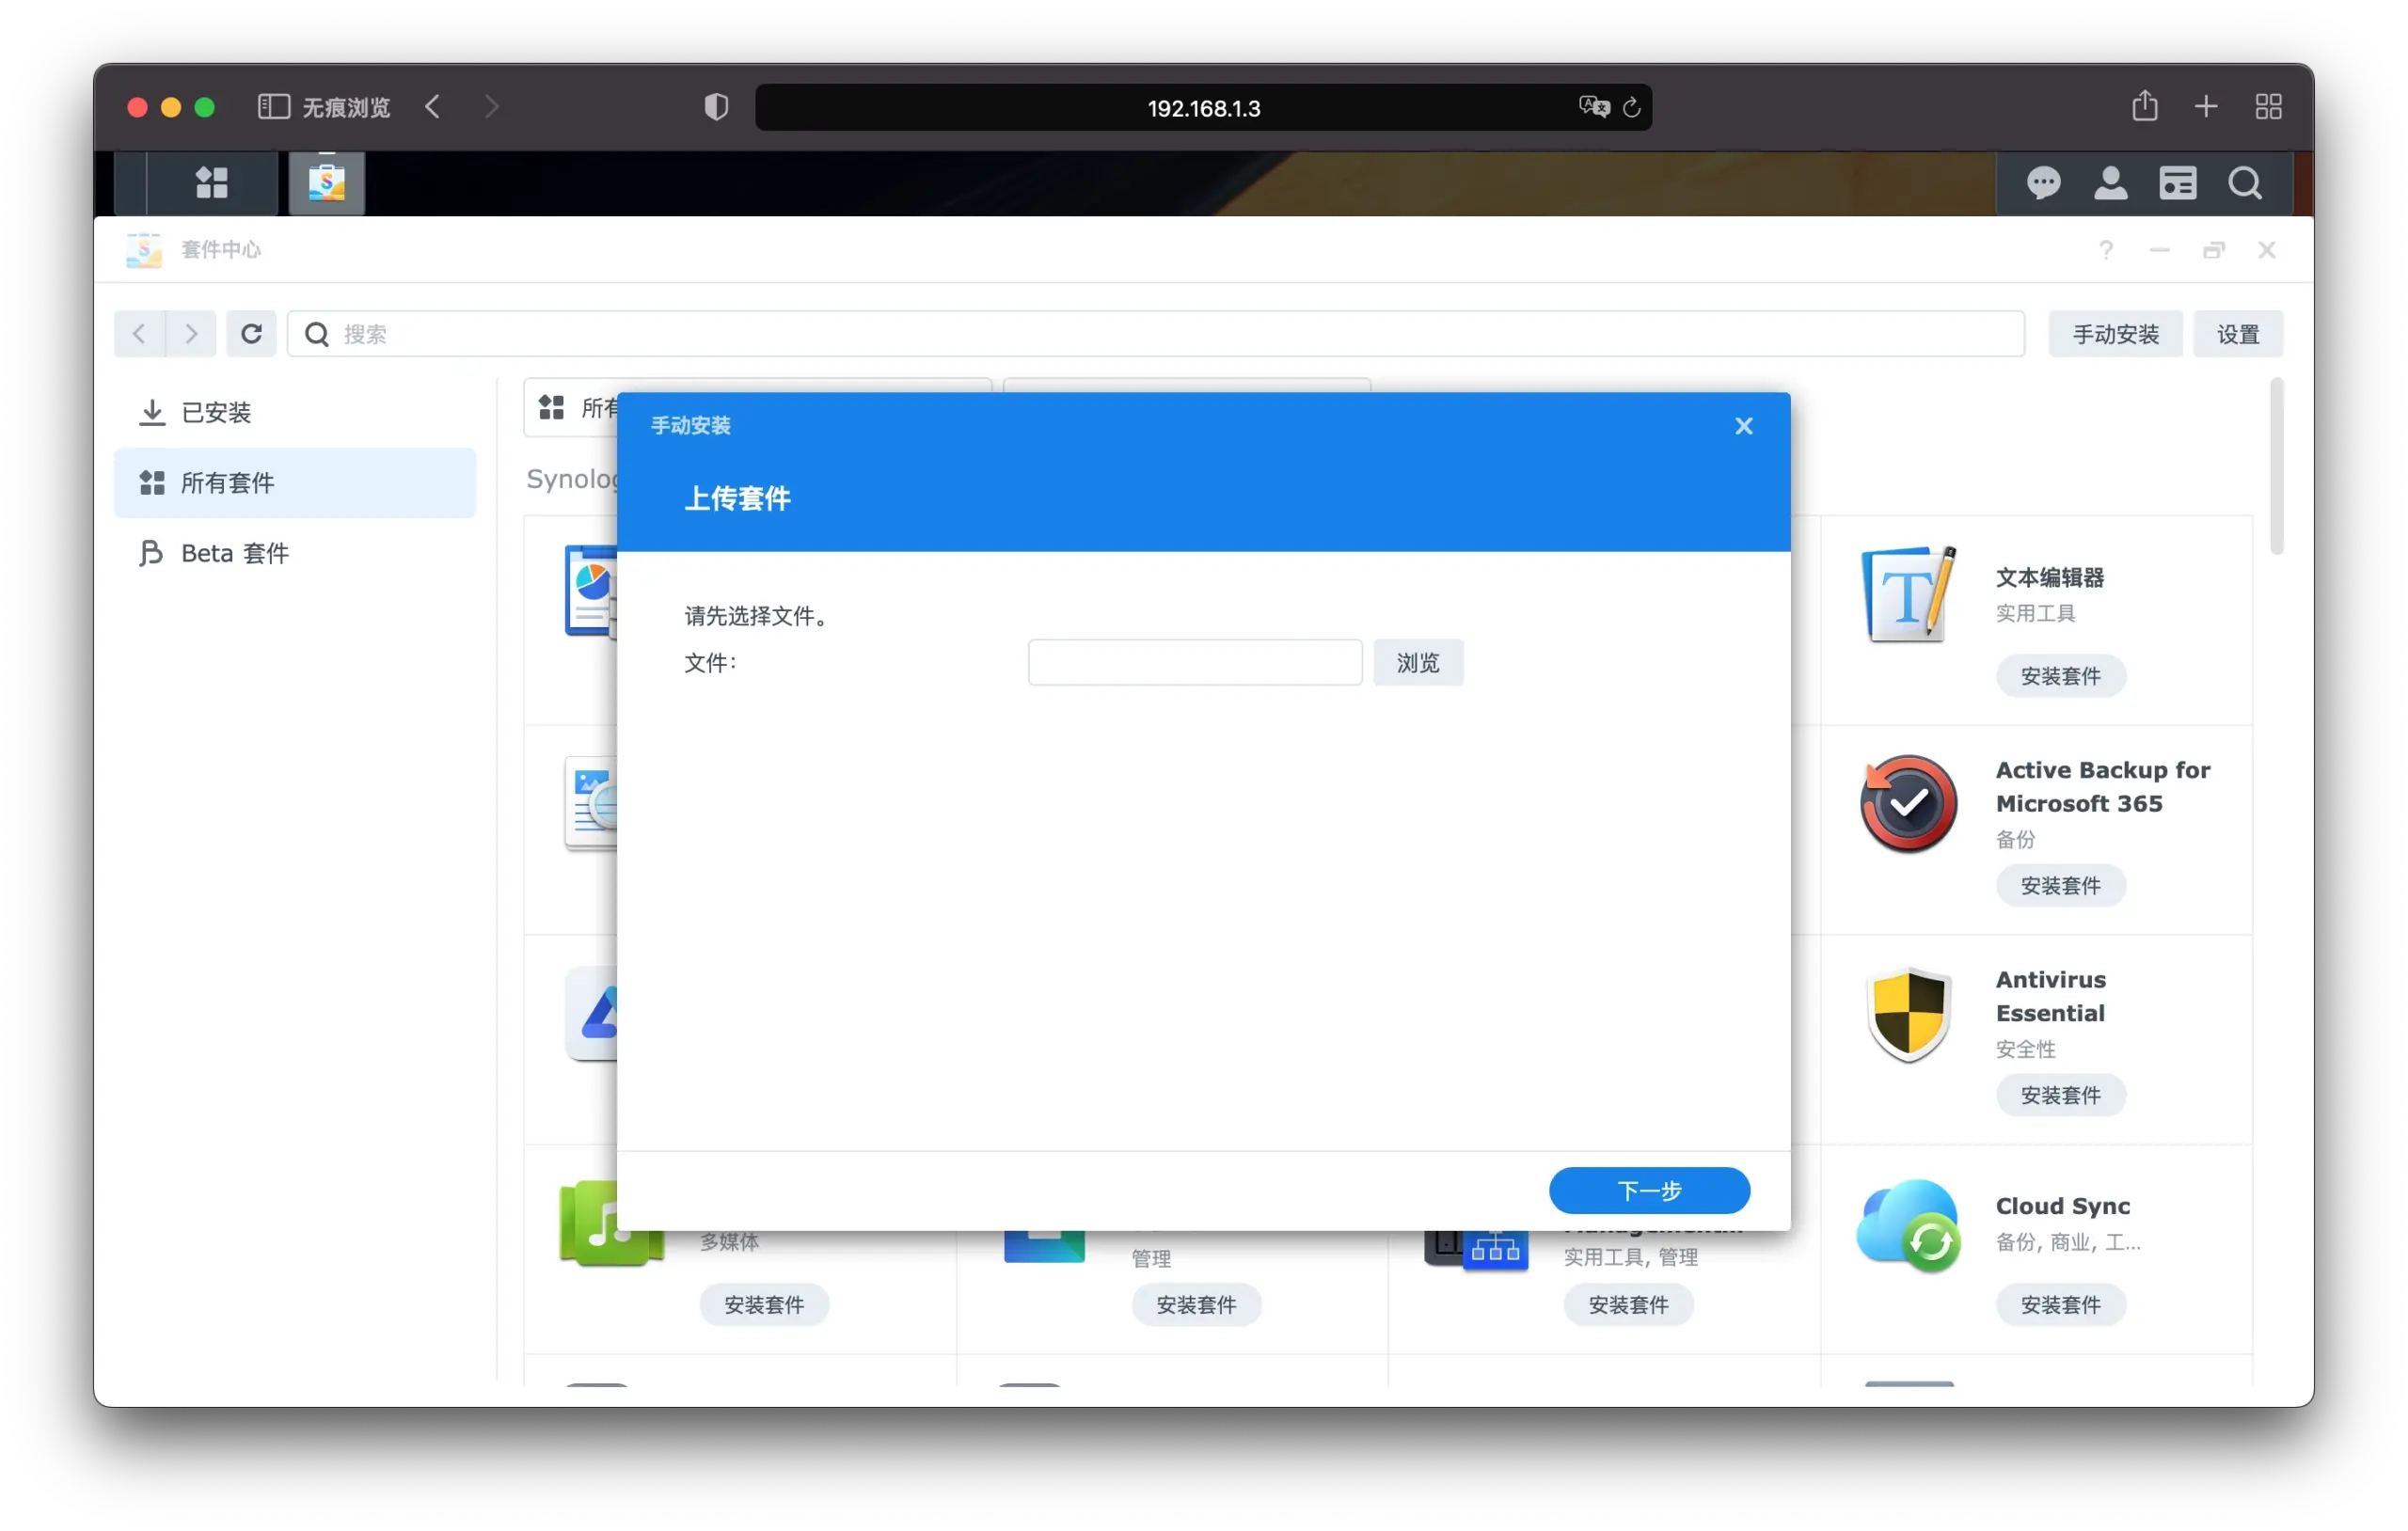The image size is (2408, 1531).
Task: Click Antivirus Essential shield icon
Action: coord(1908,1014)
